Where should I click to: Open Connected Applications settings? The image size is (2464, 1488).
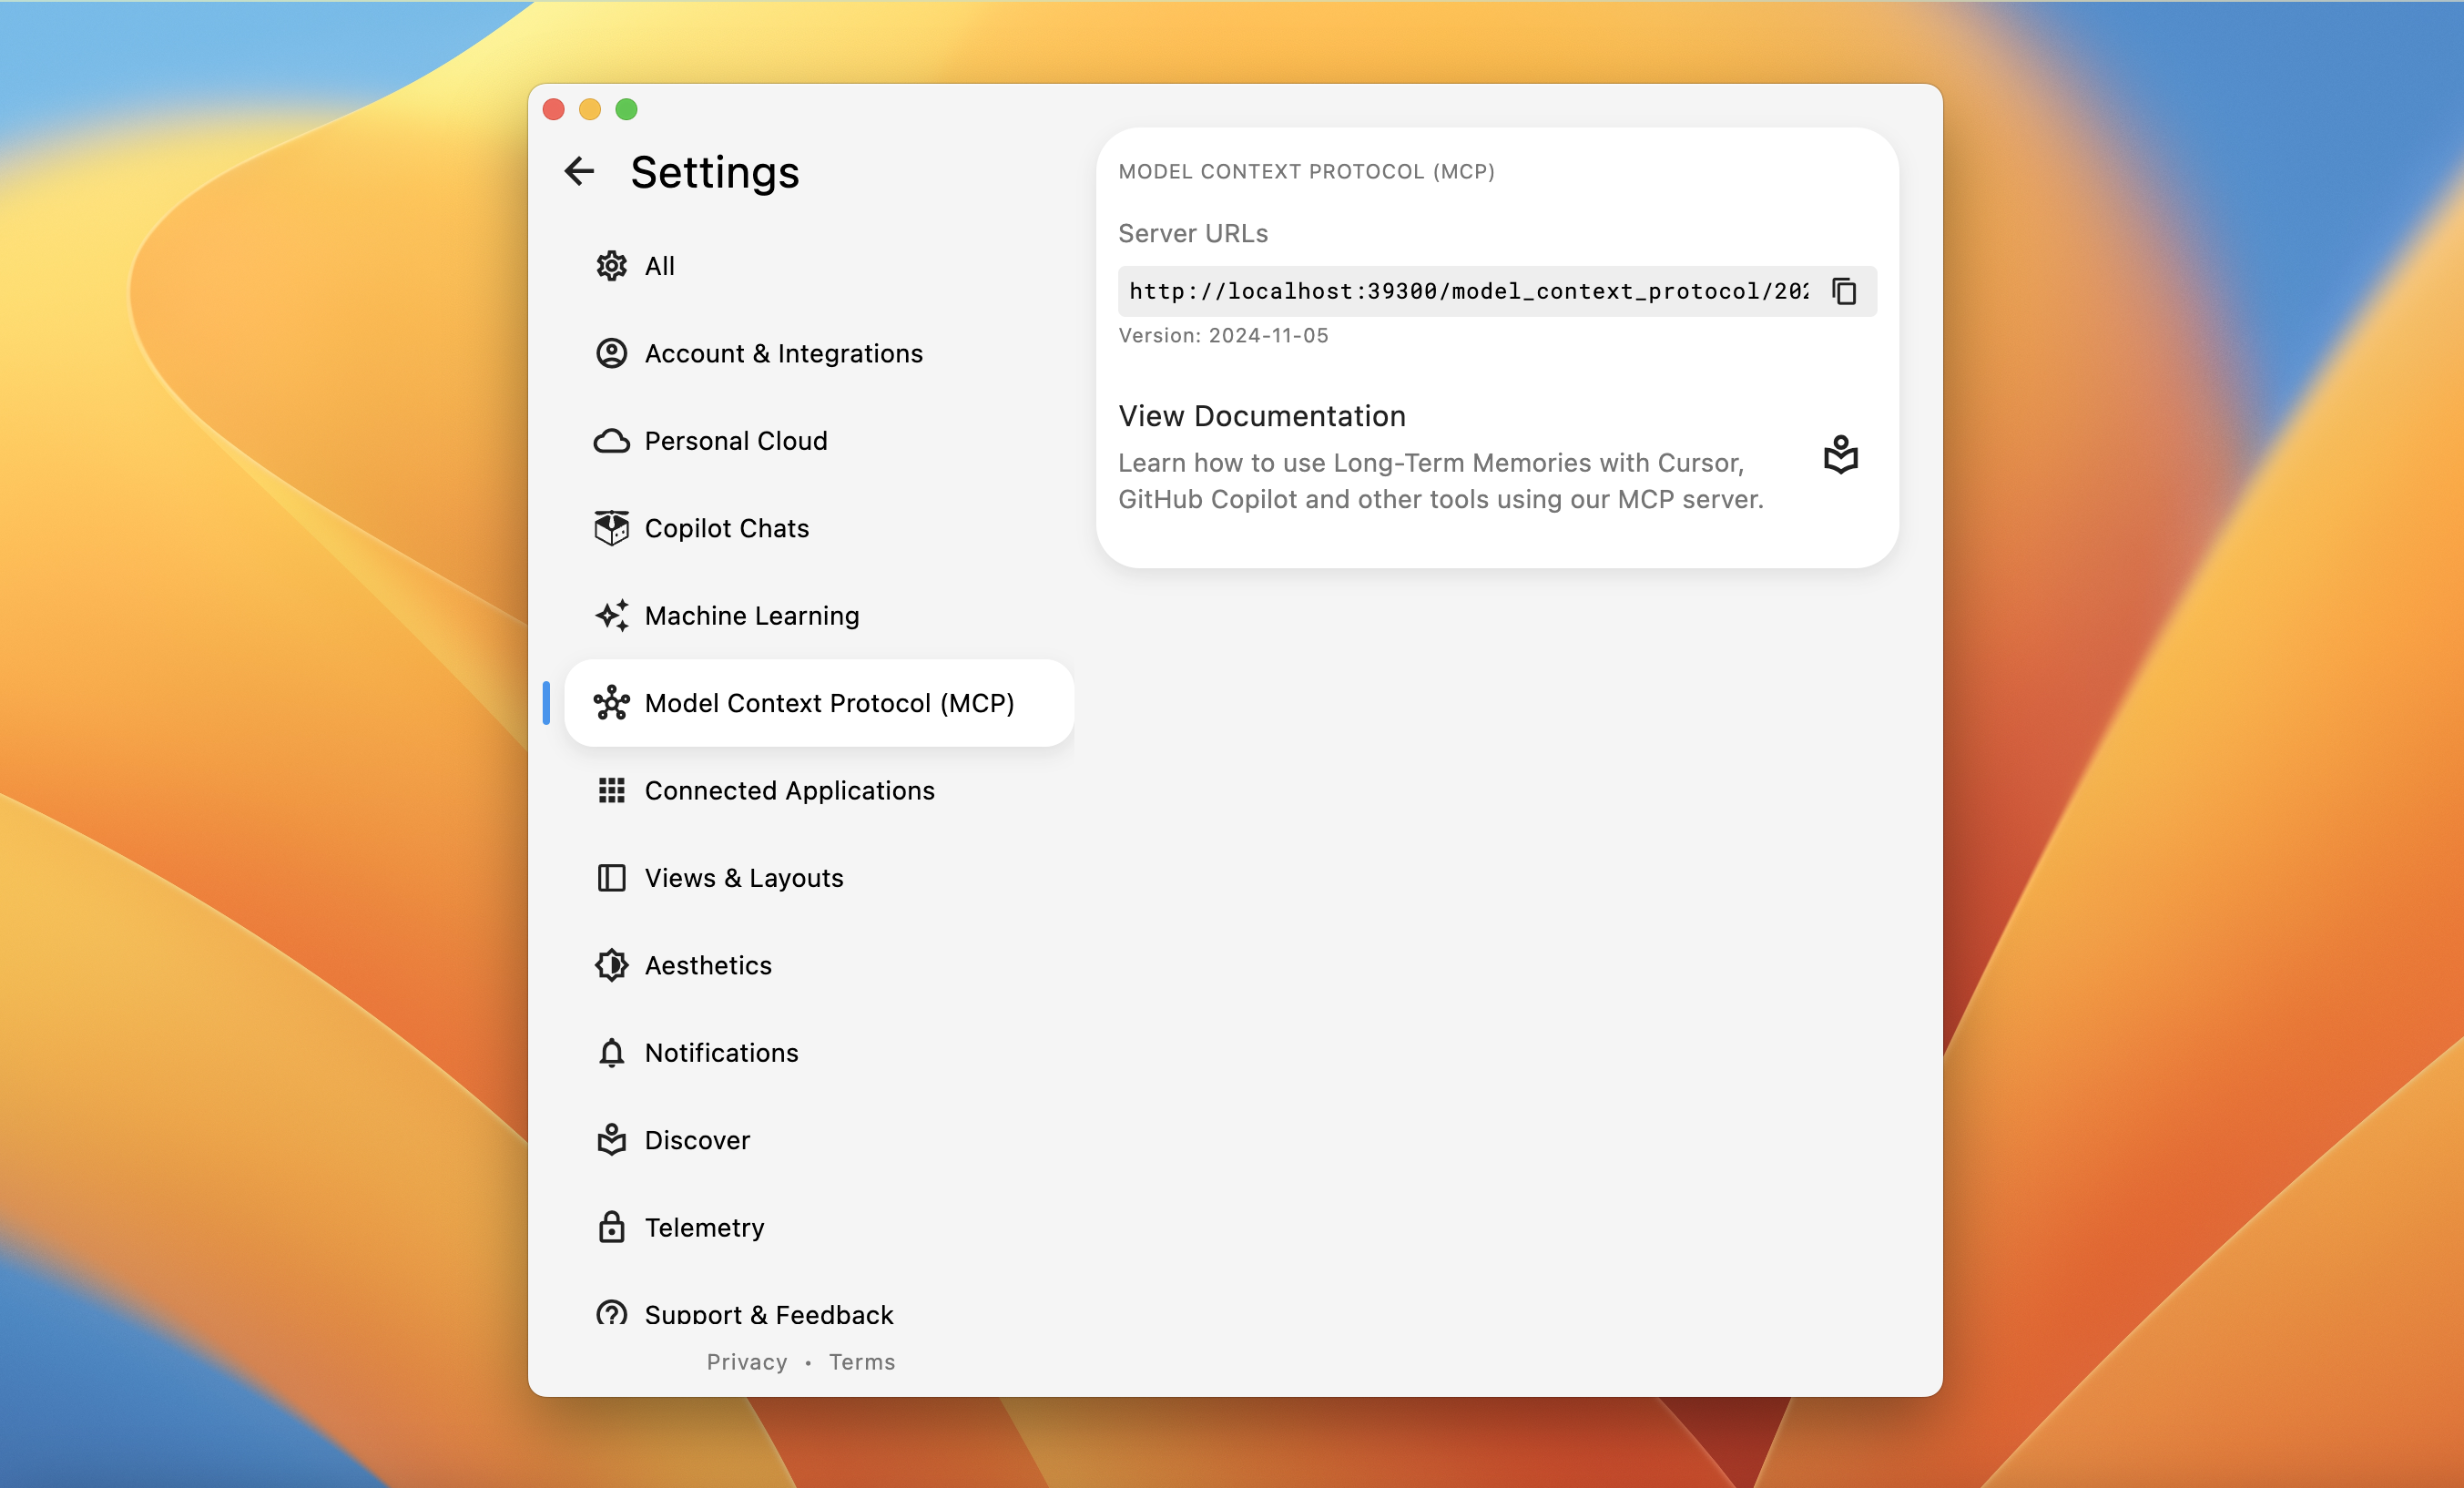[819, 790]
